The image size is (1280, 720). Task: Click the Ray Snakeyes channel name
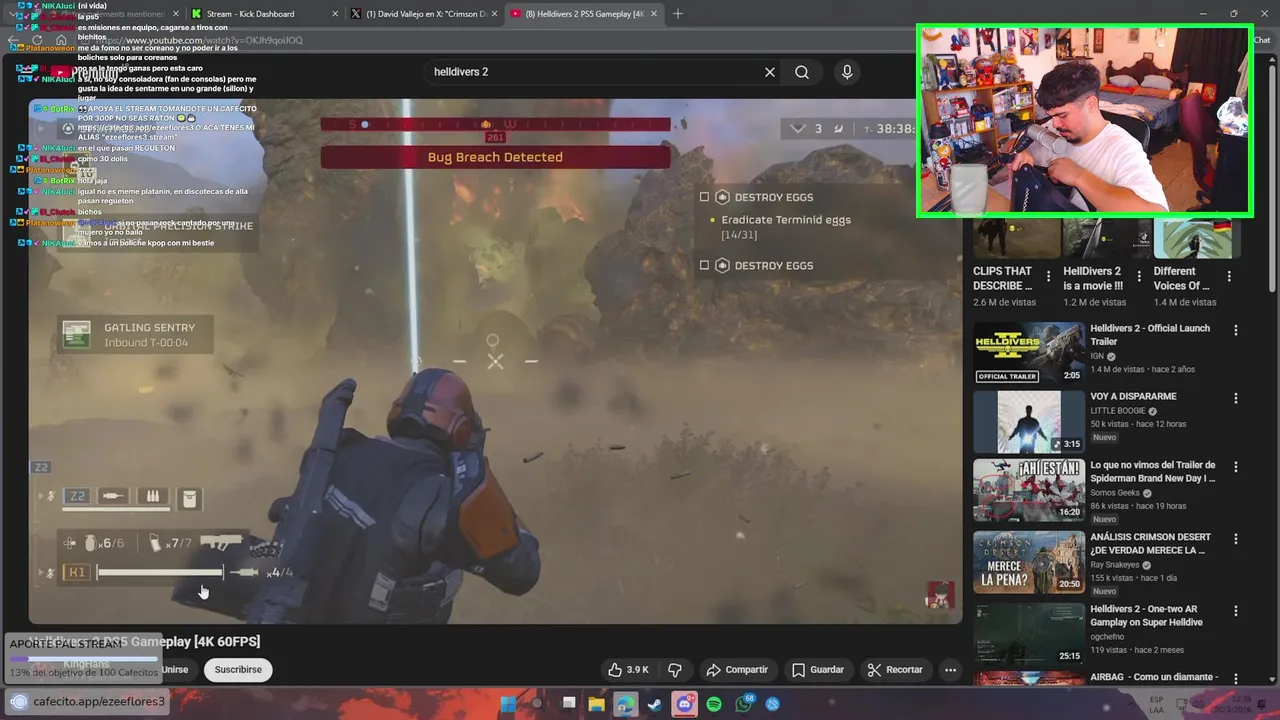click(1117, 565)
